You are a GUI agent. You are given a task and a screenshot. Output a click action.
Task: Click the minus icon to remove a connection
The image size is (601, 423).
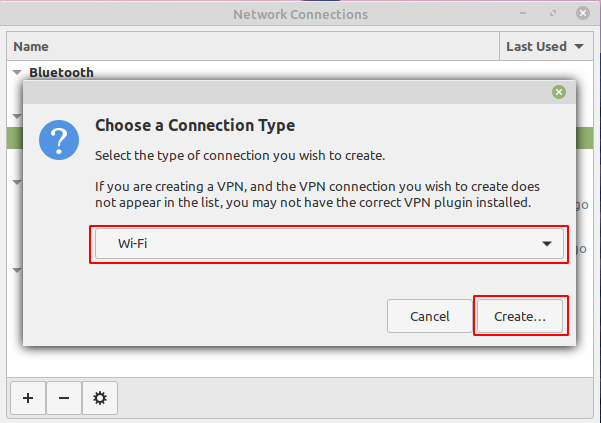(64, 398)
